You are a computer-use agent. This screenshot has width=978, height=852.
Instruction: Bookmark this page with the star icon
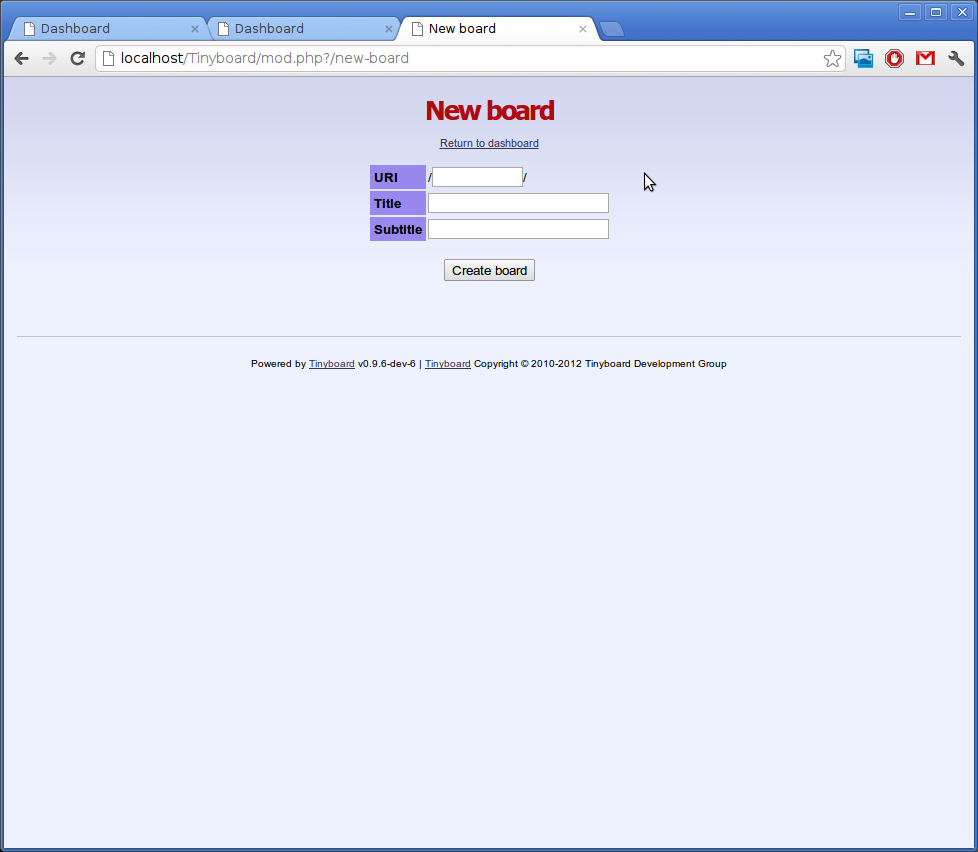(832, 59)
